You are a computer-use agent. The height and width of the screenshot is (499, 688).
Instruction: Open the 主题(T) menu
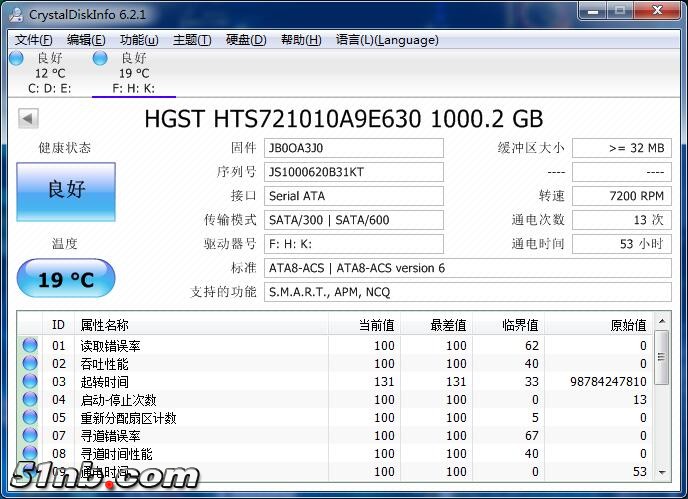pos(192,40)
